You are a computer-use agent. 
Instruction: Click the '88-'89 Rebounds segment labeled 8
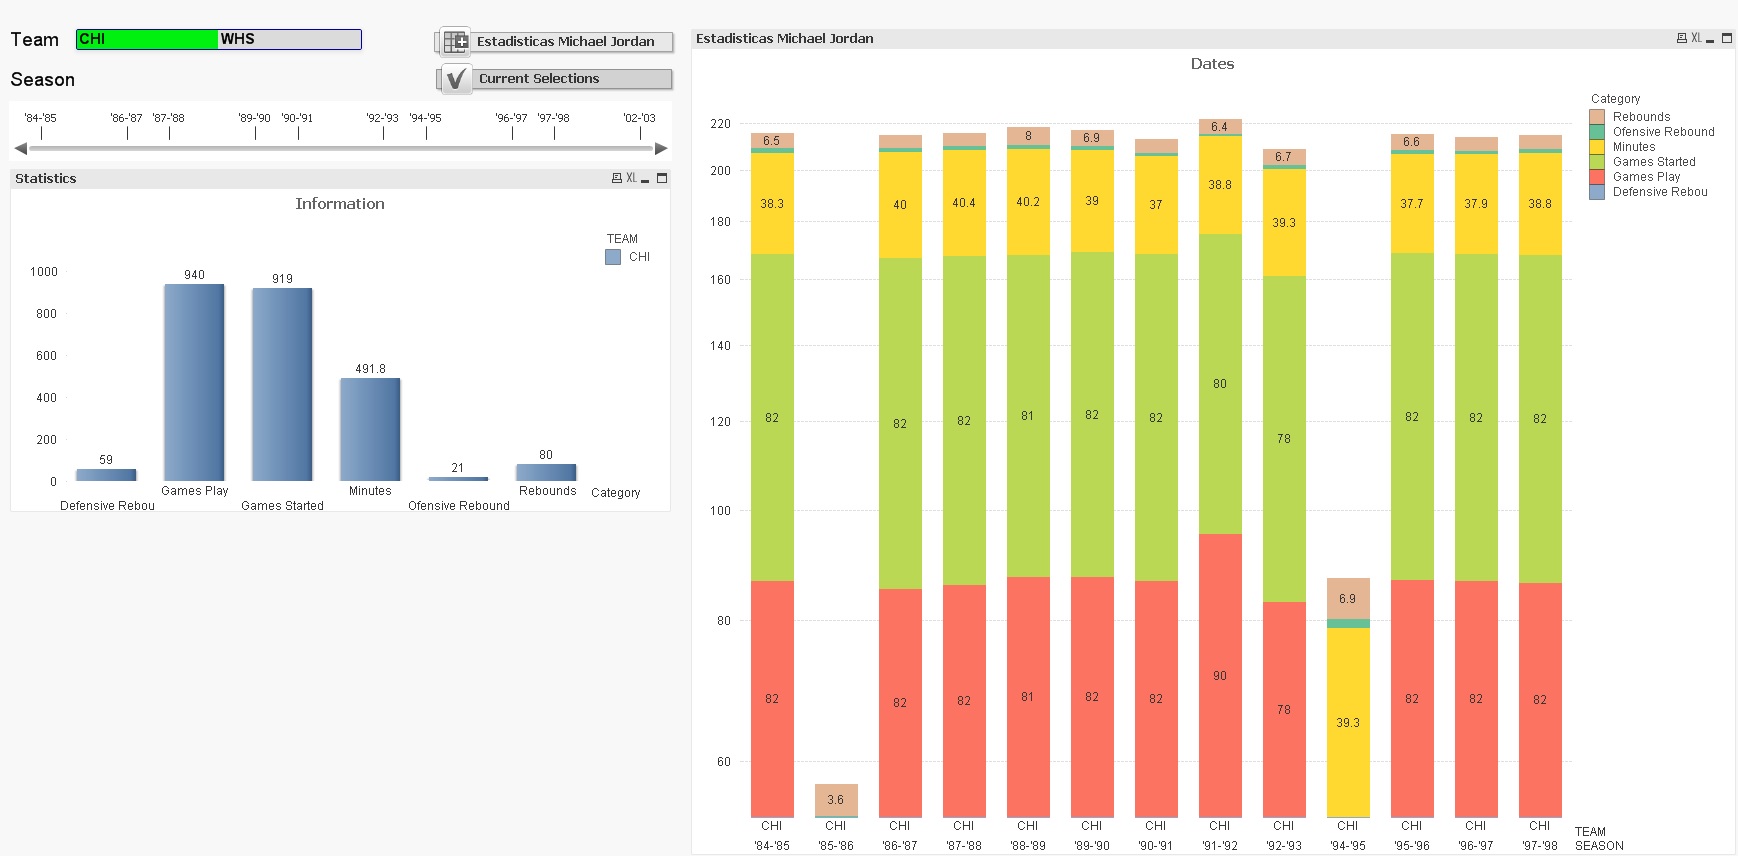coord(1028,136)
